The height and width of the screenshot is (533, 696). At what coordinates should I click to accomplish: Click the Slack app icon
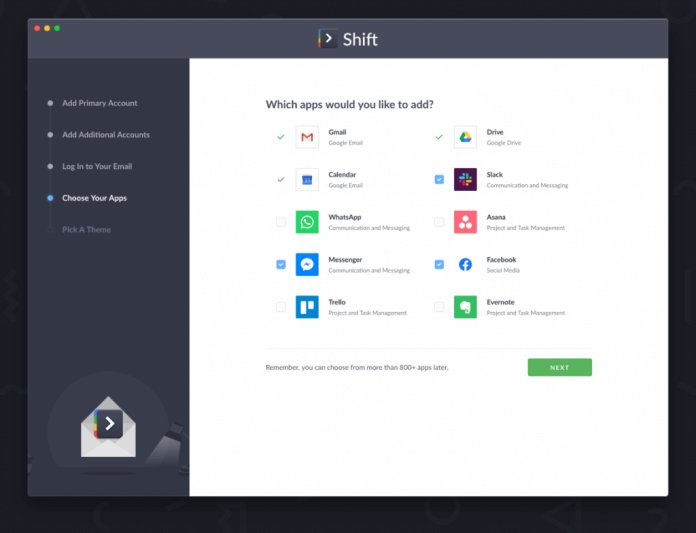click(465, 180)
